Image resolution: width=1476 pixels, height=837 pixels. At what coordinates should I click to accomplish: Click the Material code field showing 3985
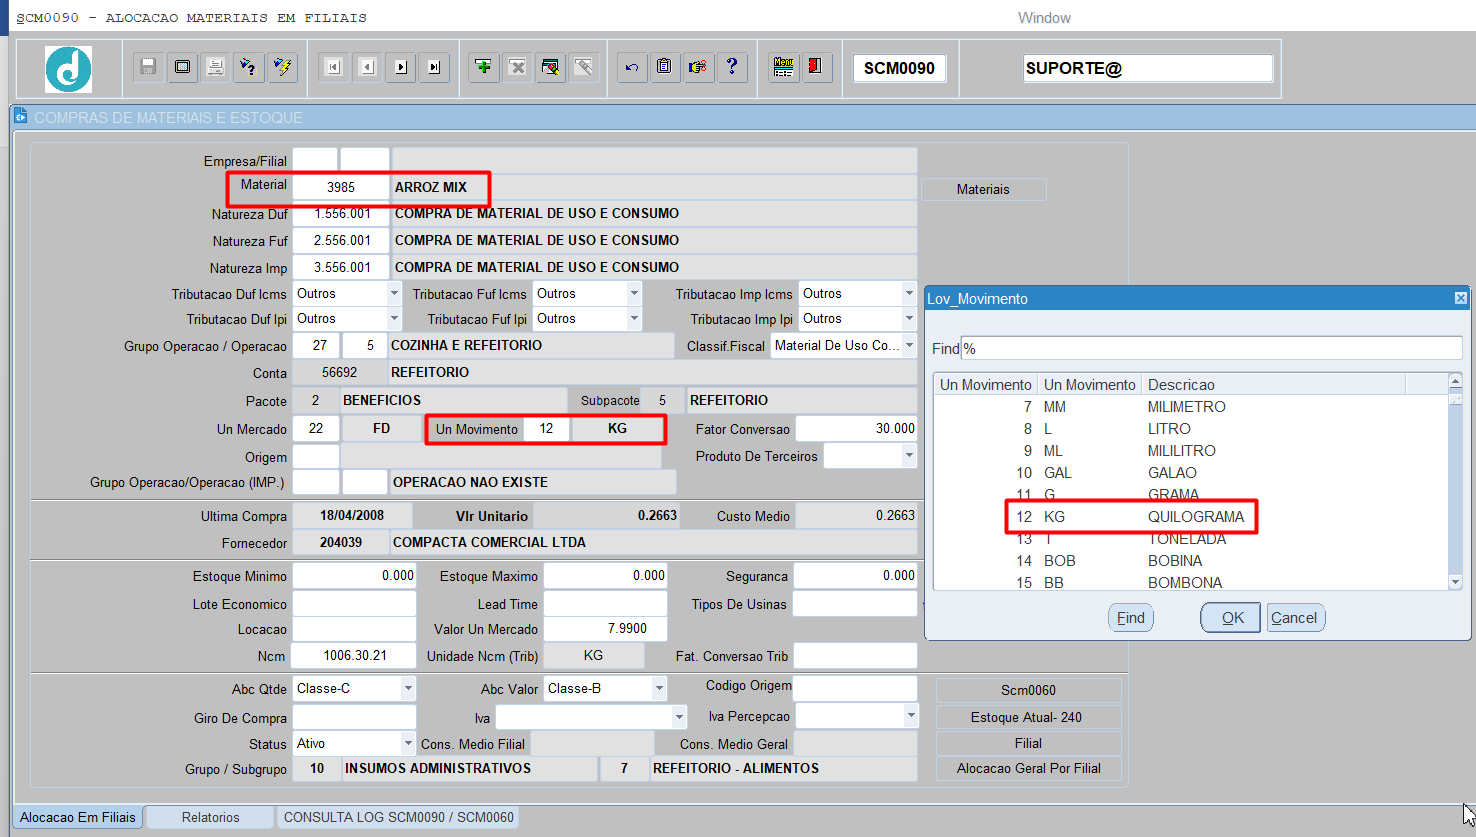click(x=341, y=187)
